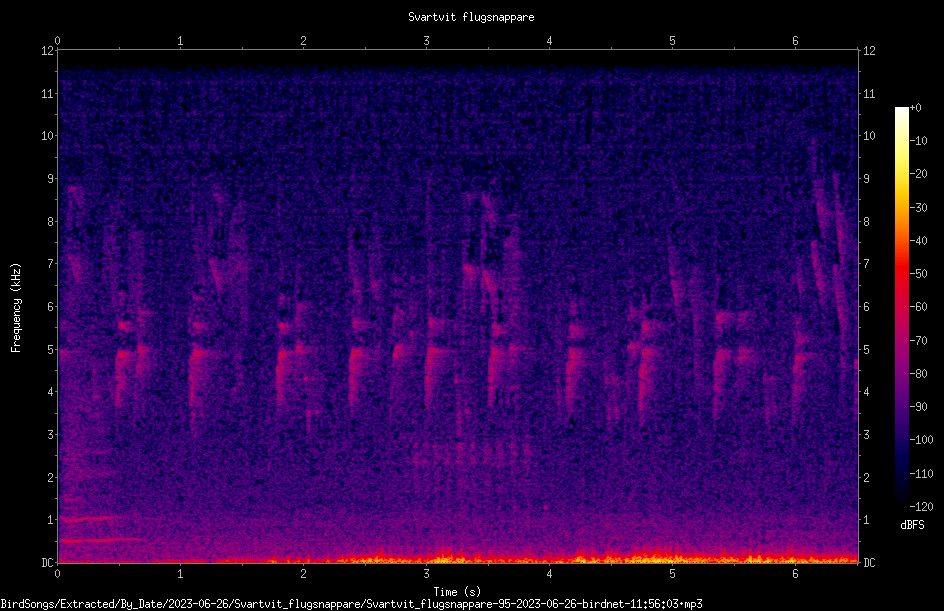Click "11" on the left frequency axis
The width and height of the screenshot is (944, 611).
click(47, 93)
